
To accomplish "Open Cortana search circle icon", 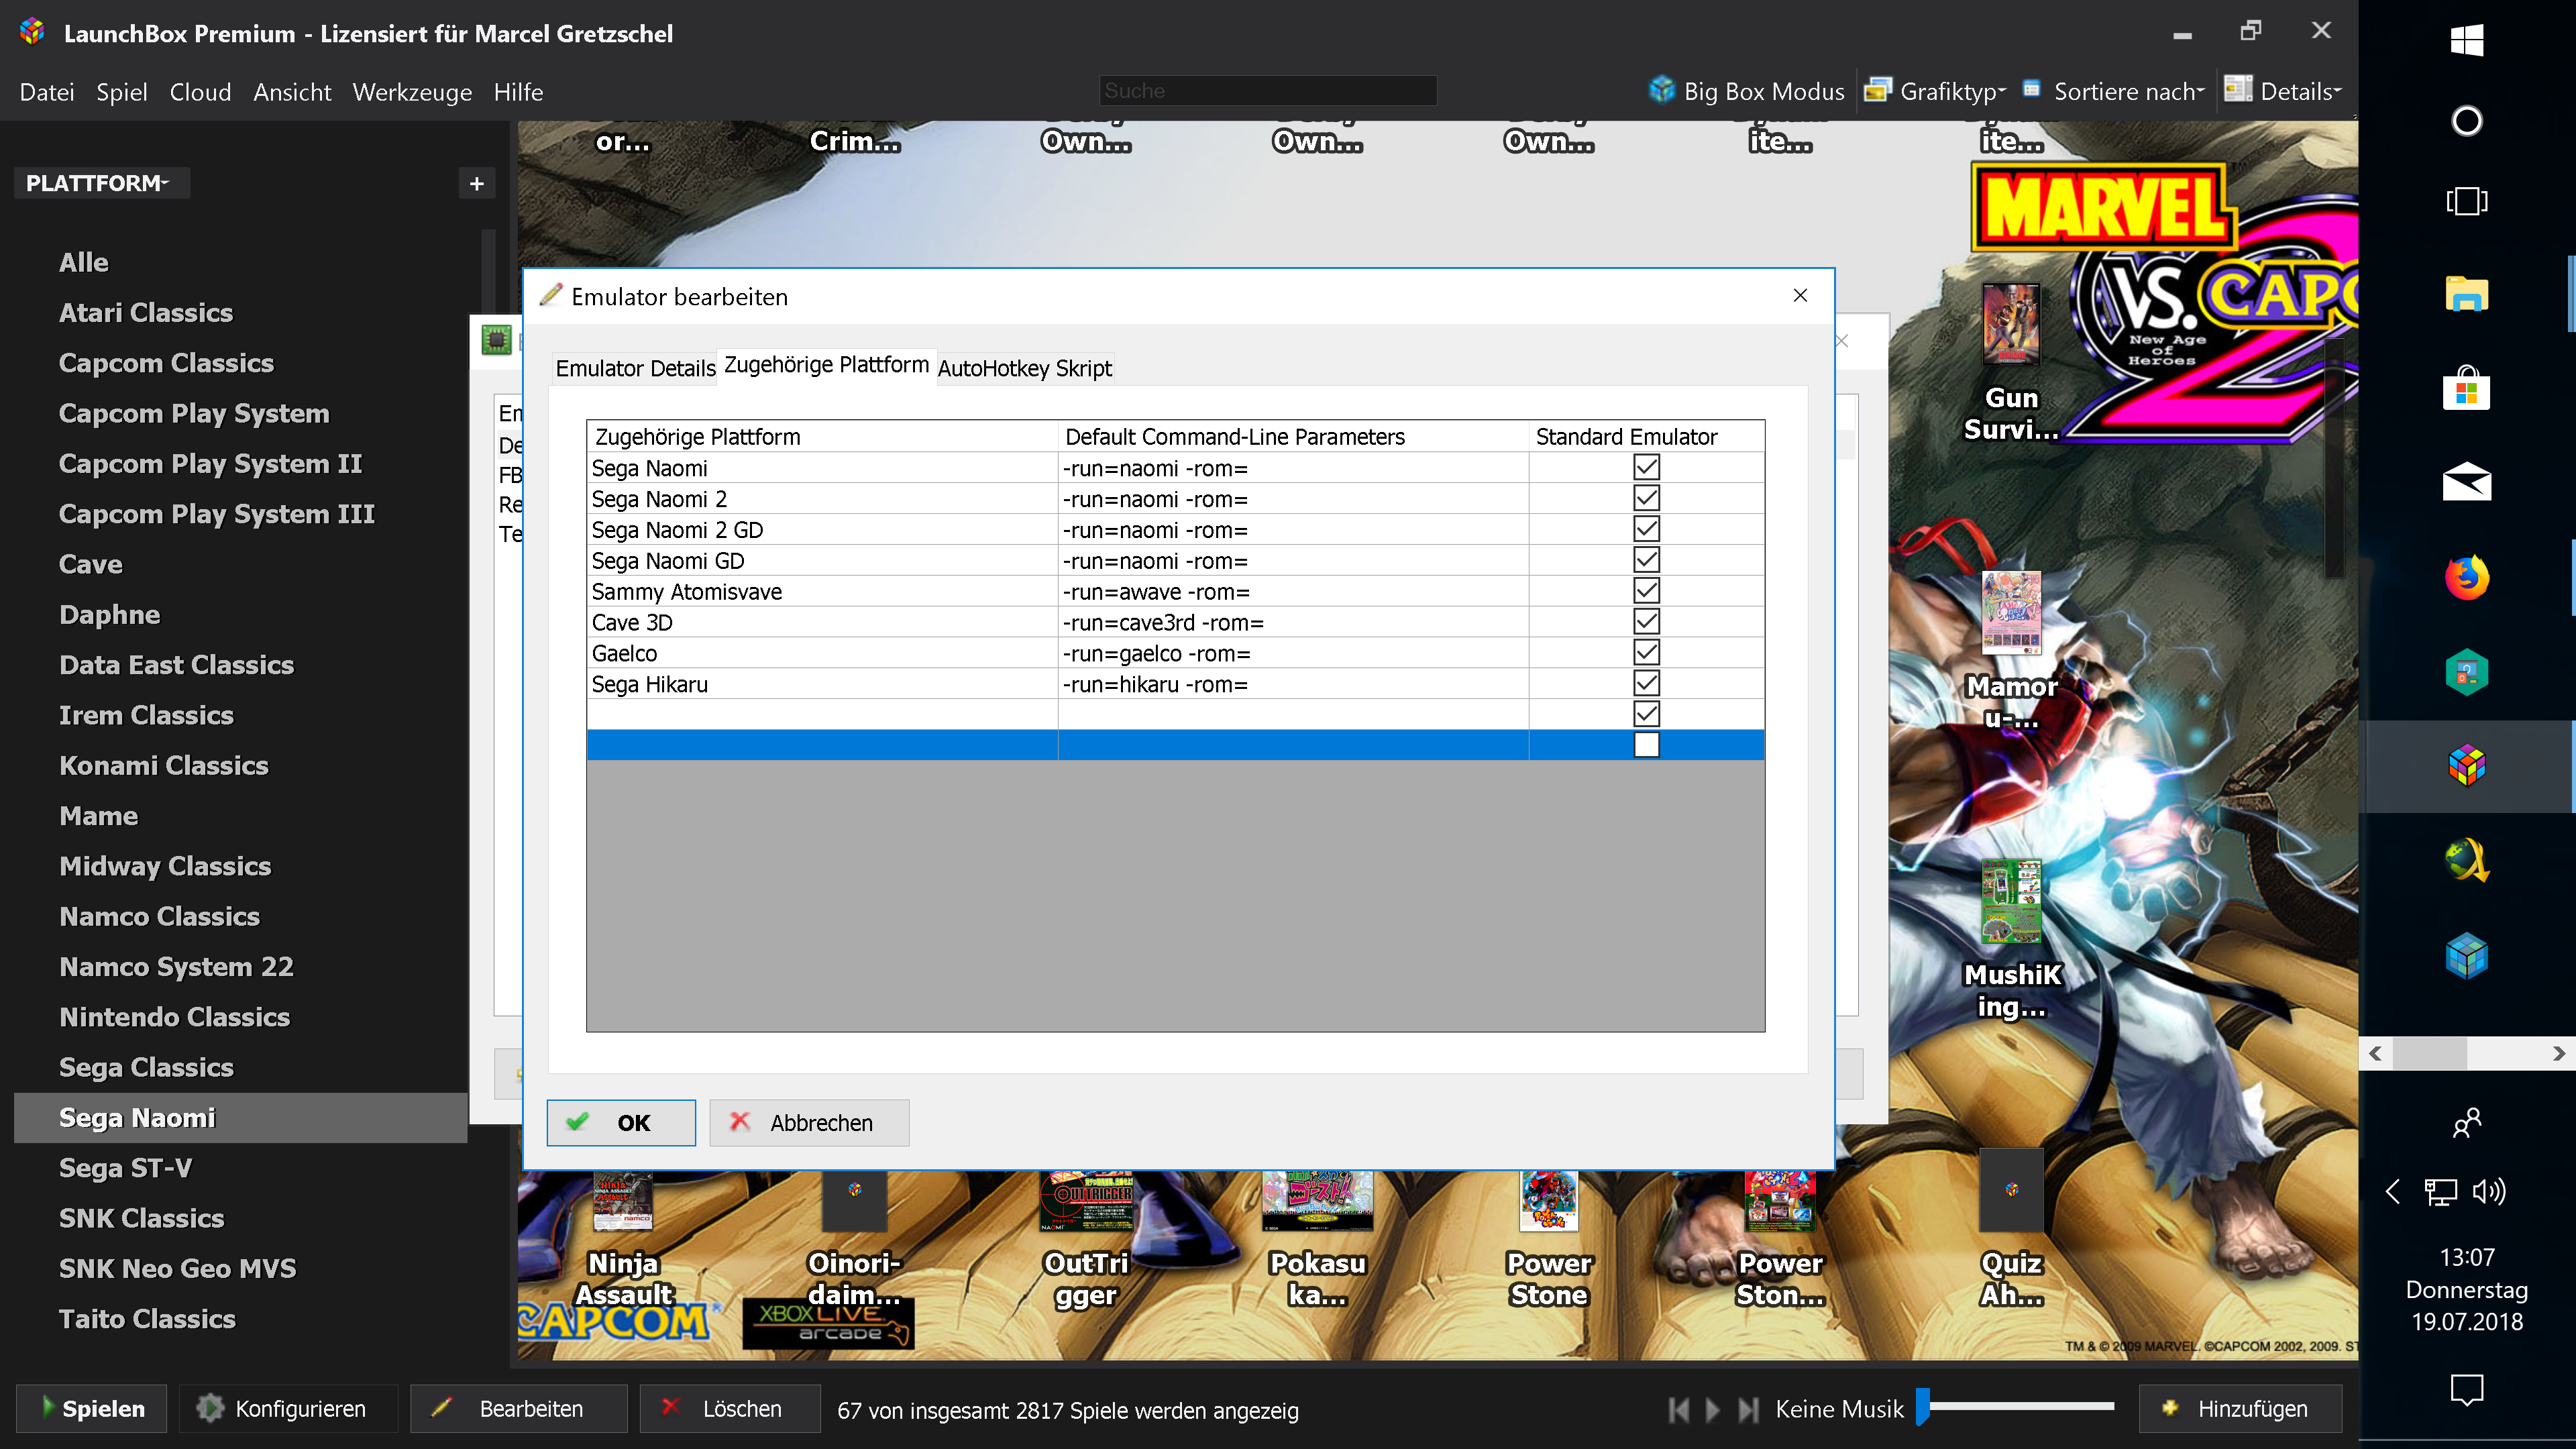I will click(2466, 121).
